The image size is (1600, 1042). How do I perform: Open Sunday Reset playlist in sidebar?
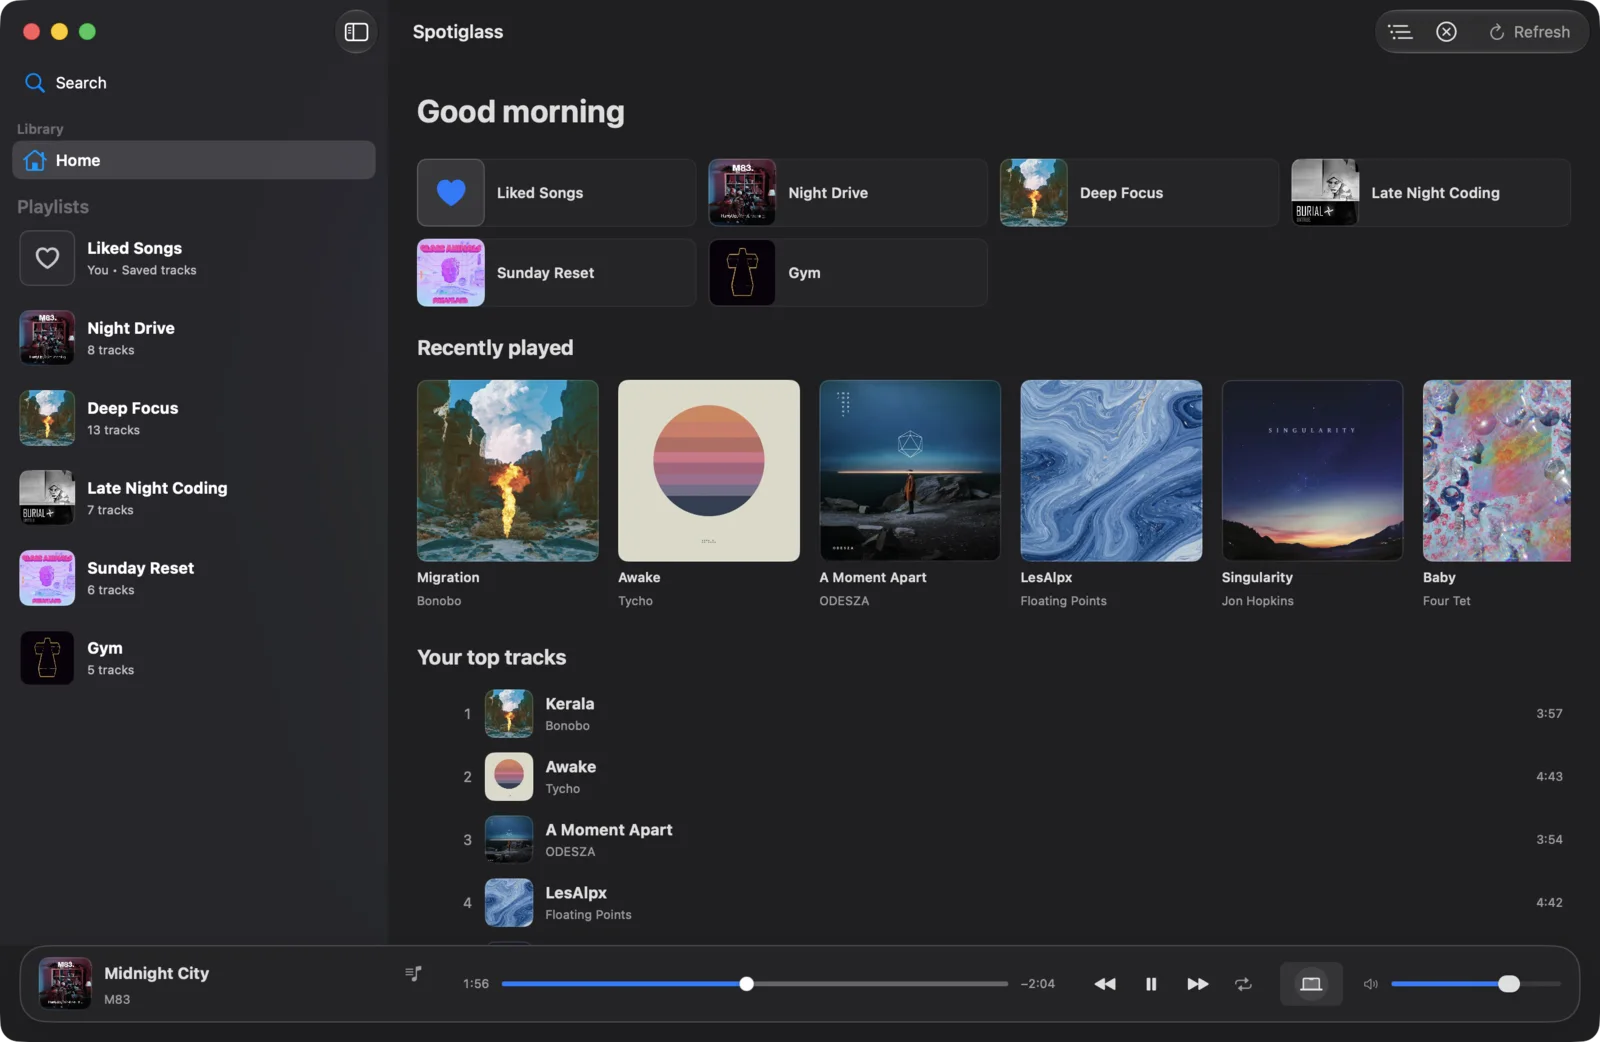(194, 578)
